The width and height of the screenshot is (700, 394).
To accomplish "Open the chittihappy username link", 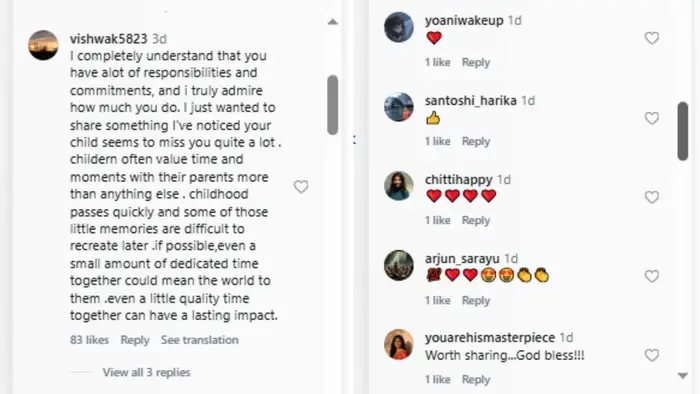I will click(458, 180).
